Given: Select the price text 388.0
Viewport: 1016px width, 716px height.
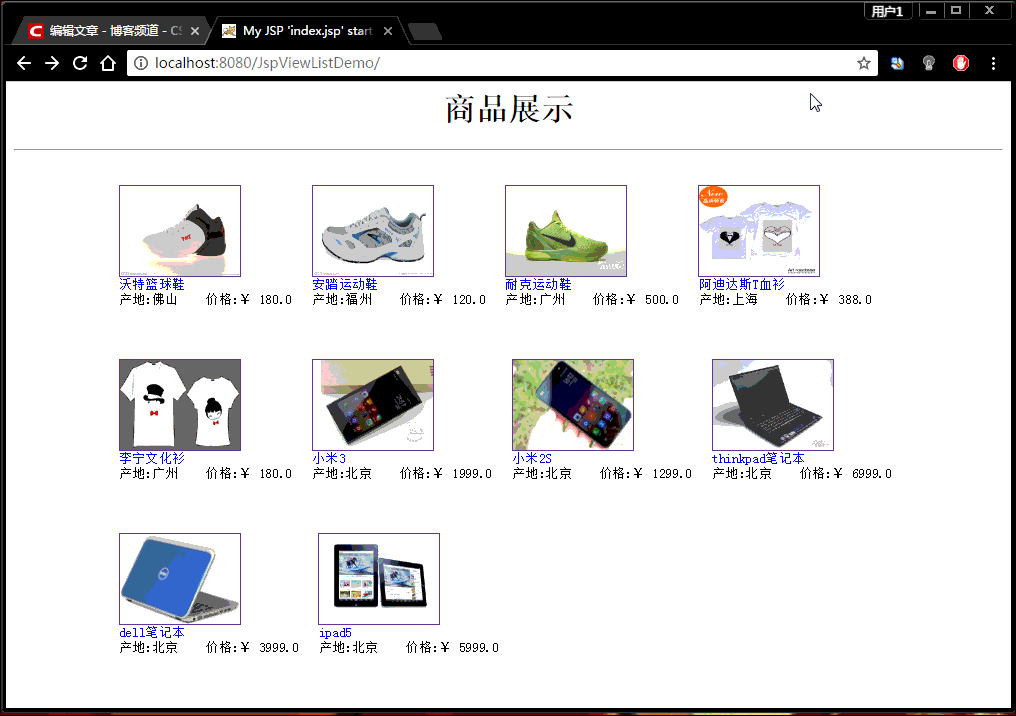Looking at the screenshot, I should tap(855, 300).
